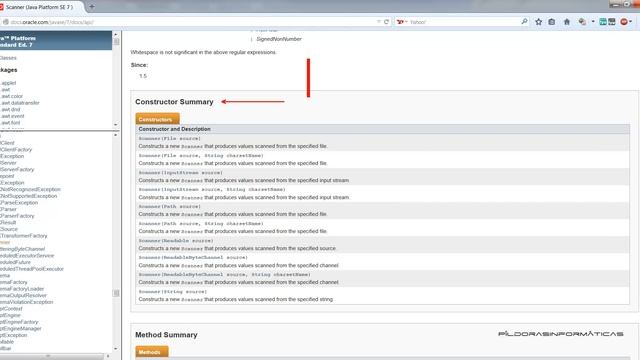Click the magnifier icon in the search box
The width and height of the screenshot is (640, 360).
click(524, 22)
